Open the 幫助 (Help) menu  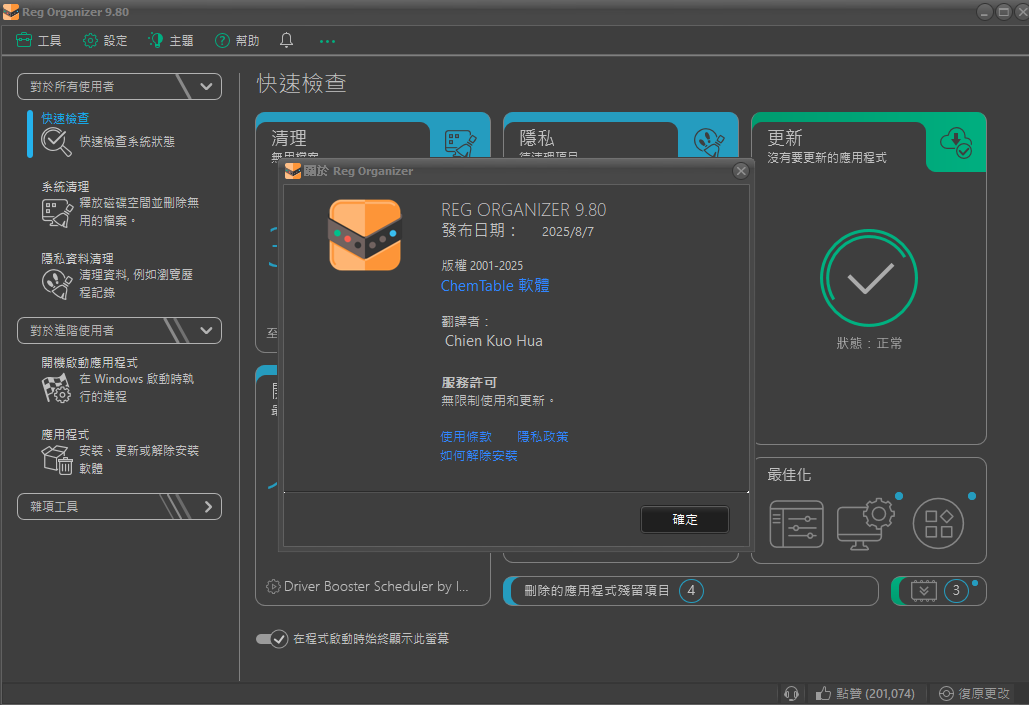point(237,41)
